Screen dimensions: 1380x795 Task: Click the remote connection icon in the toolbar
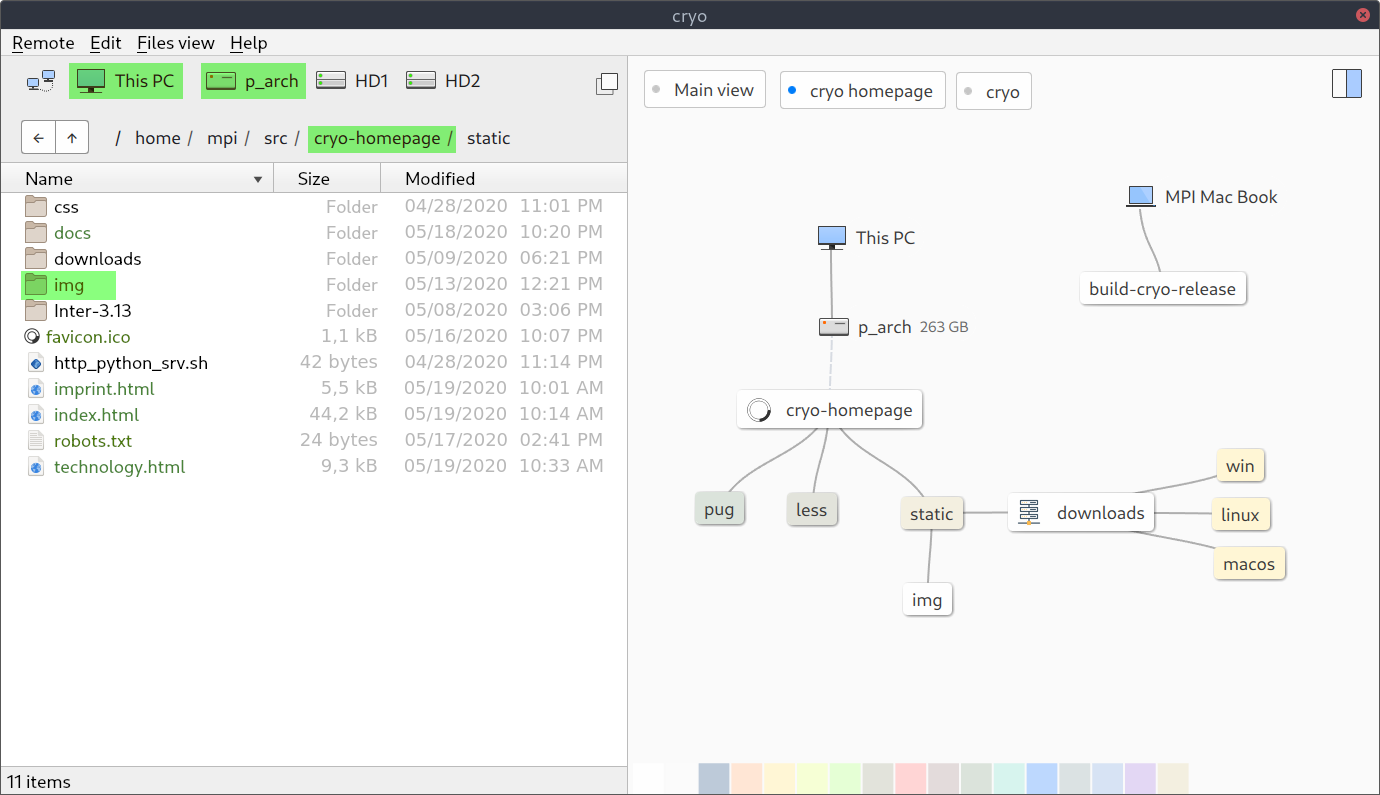[41, 80]
